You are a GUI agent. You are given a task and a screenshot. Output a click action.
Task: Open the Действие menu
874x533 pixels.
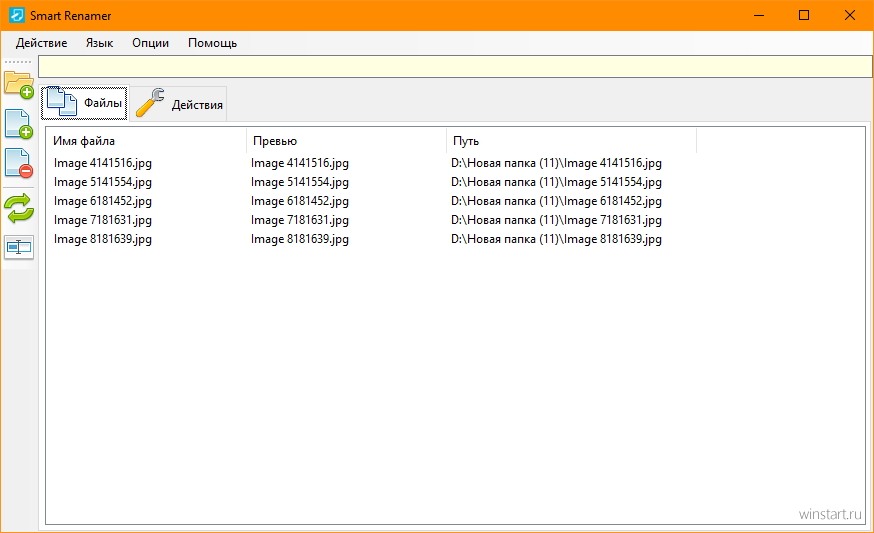(41, 43)
